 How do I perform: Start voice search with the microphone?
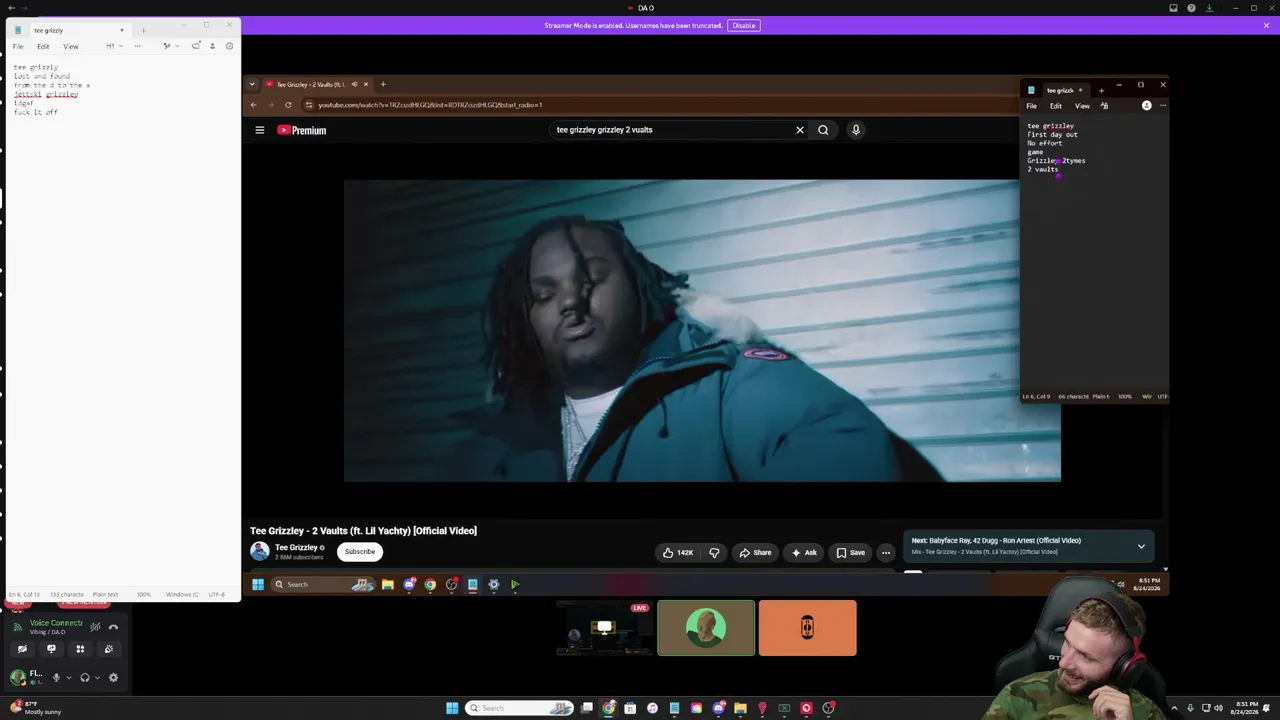[856, 130]
